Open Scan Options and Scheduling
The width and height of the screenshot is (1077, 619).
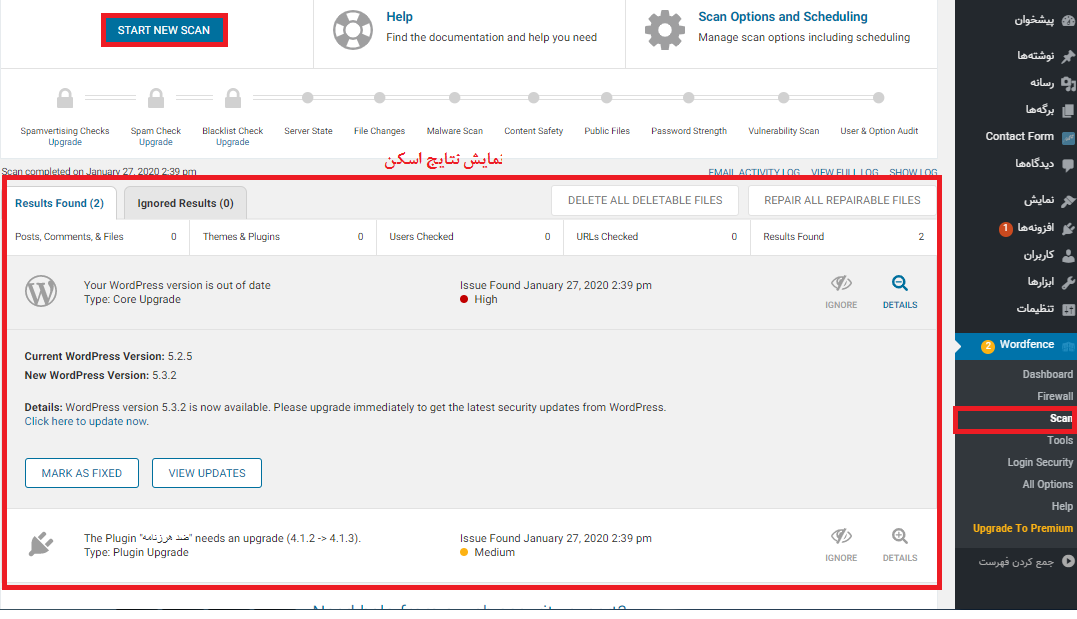(x=783, y=16)
